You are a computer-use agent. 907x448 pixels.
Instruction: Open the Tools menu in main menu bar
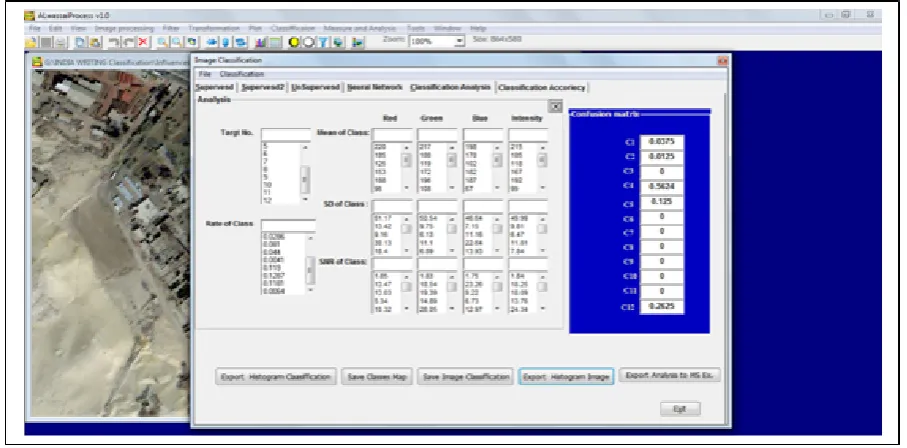click(x=415, y=28)
